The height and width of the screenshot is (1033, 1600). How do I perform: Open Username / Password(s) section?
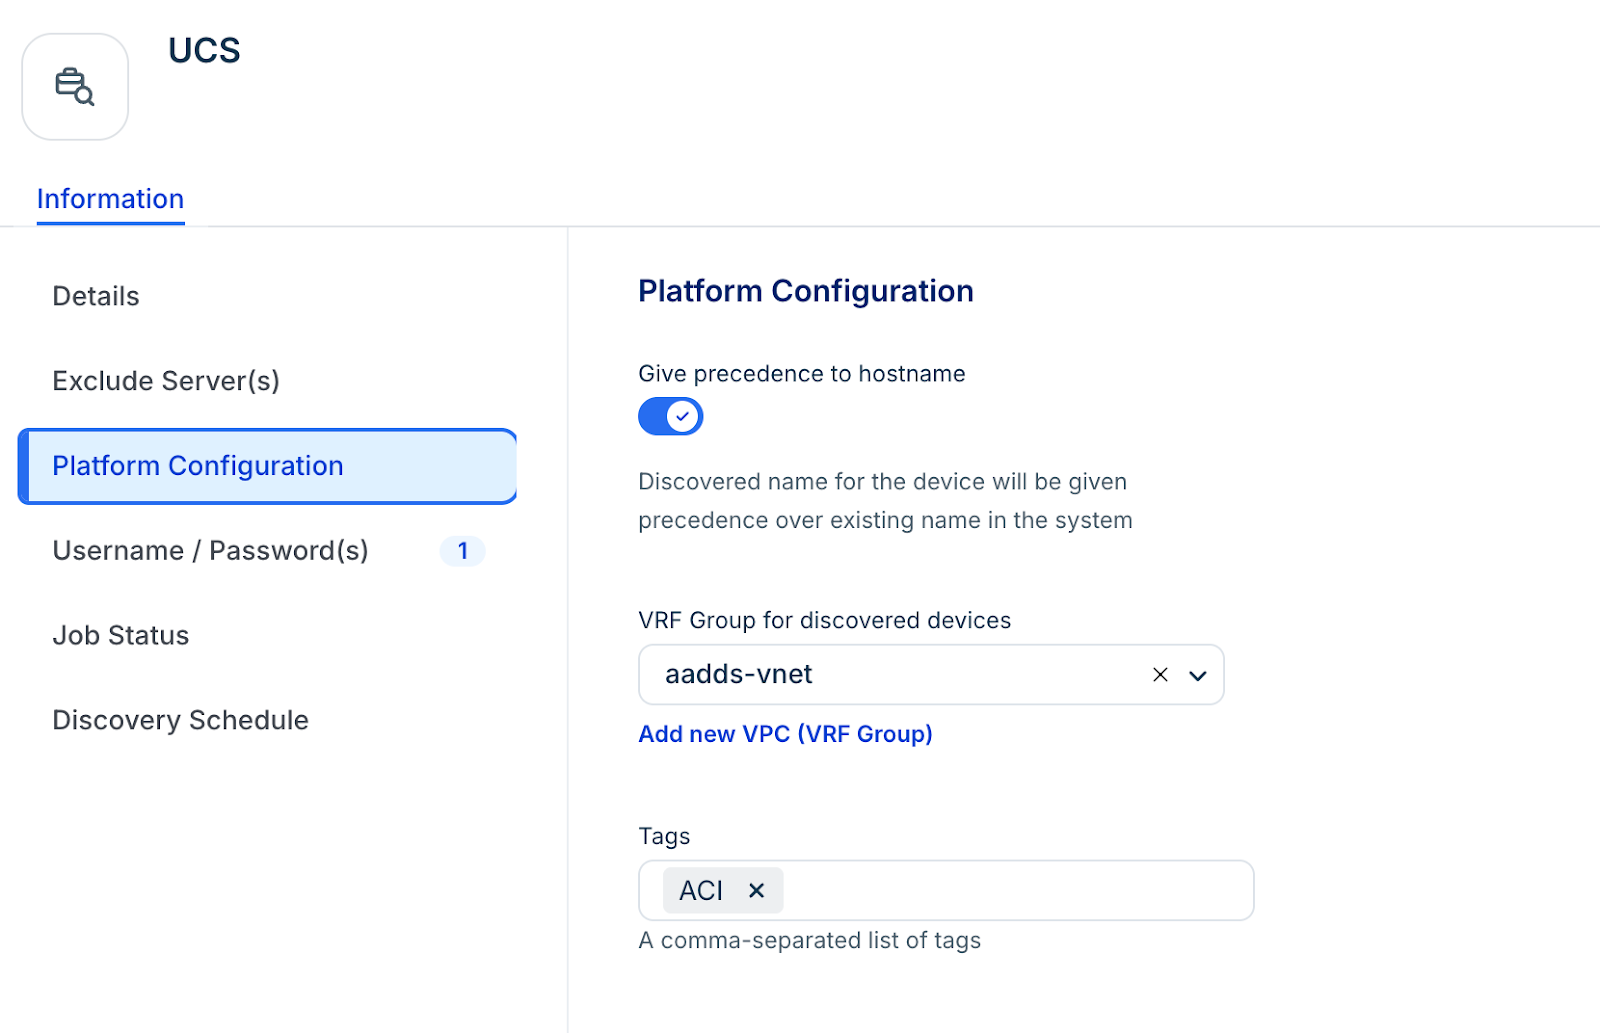coord(211,551)
